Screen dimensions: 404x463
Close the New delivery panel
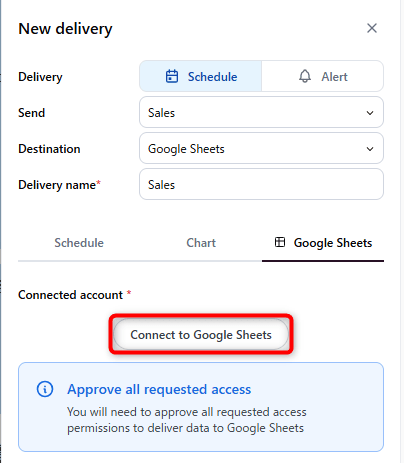pyautogui.click(x=372, y=28)
